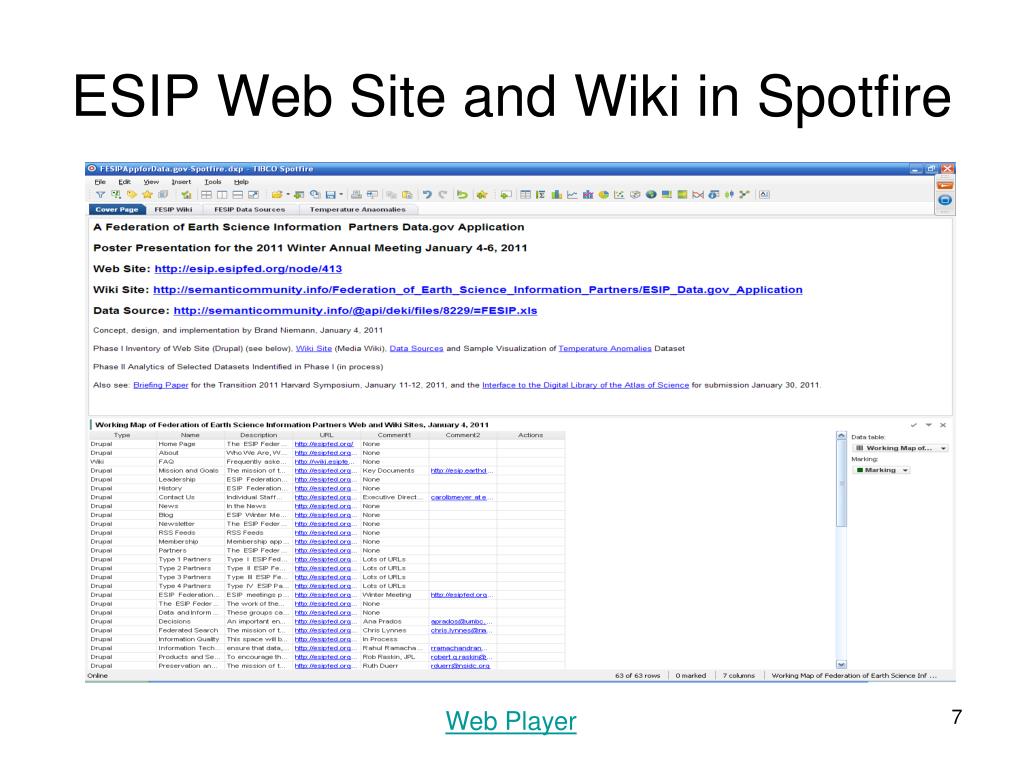The width and height of the screenshot is (1024, 768).
Task: Select the side-by-side layout icon
Action: point(222,194)
